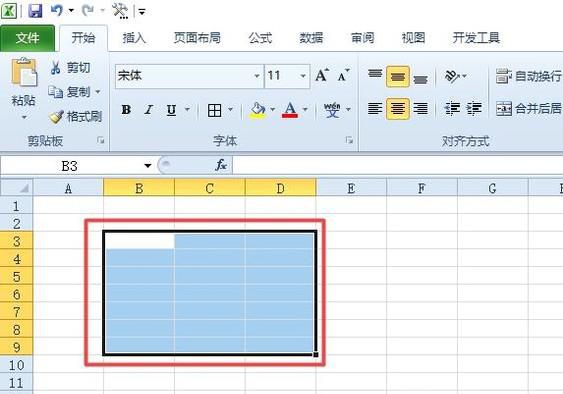The image size is (563, 394).
Task: Click the Name Box showing B3
Action: click(70, 166)
